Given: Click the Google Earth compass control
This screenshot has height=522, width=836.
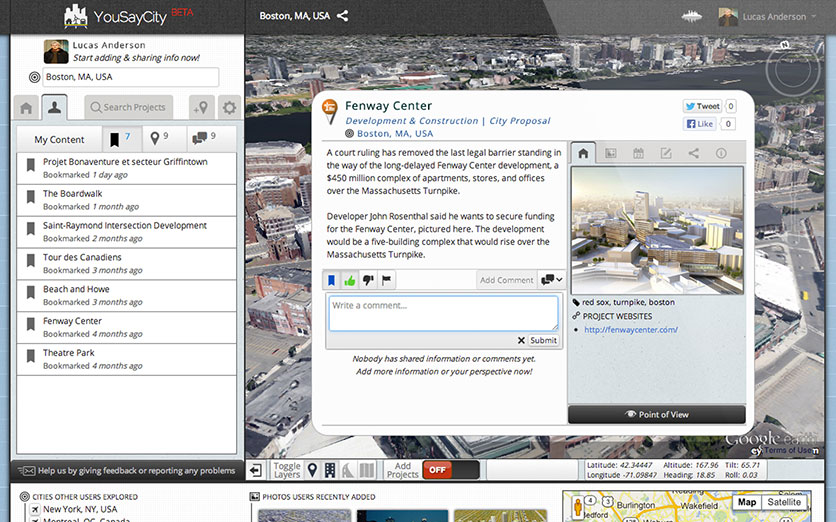Looking at the screenshot, I should pos(792,69).
